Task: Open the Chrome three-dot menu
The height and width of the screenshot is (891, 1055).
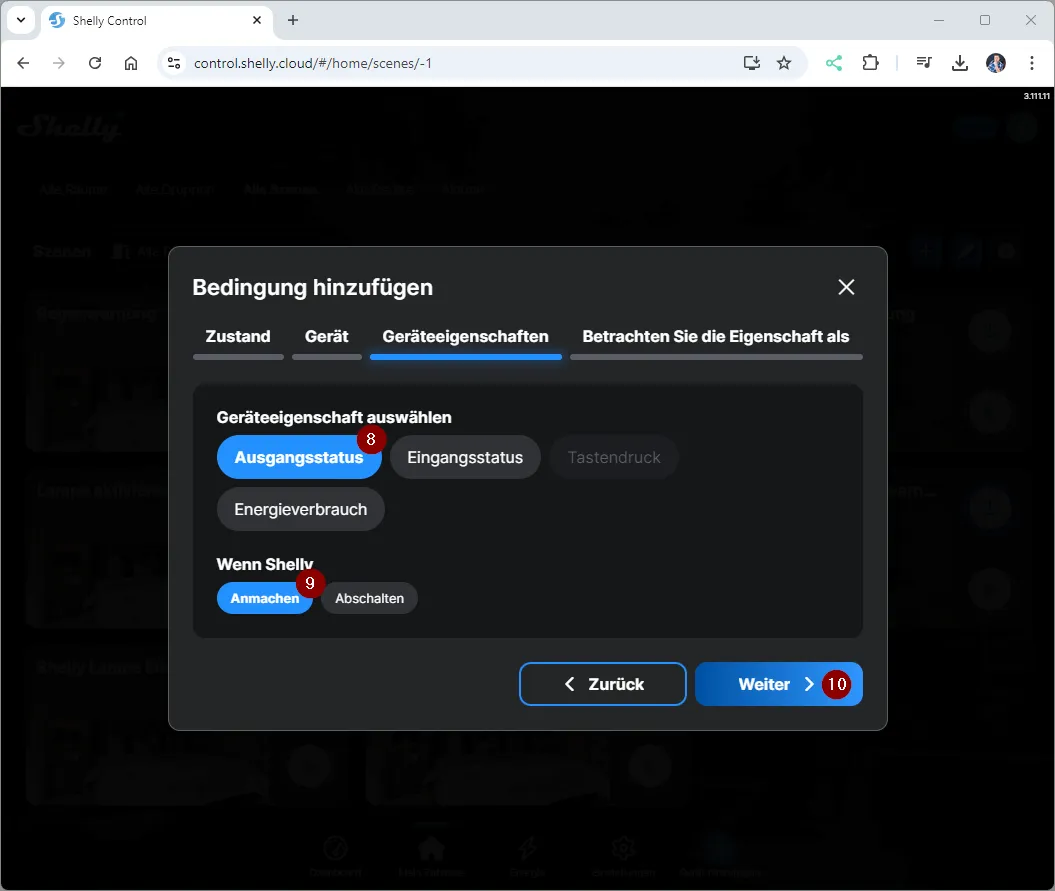Action: point(1031,63)
